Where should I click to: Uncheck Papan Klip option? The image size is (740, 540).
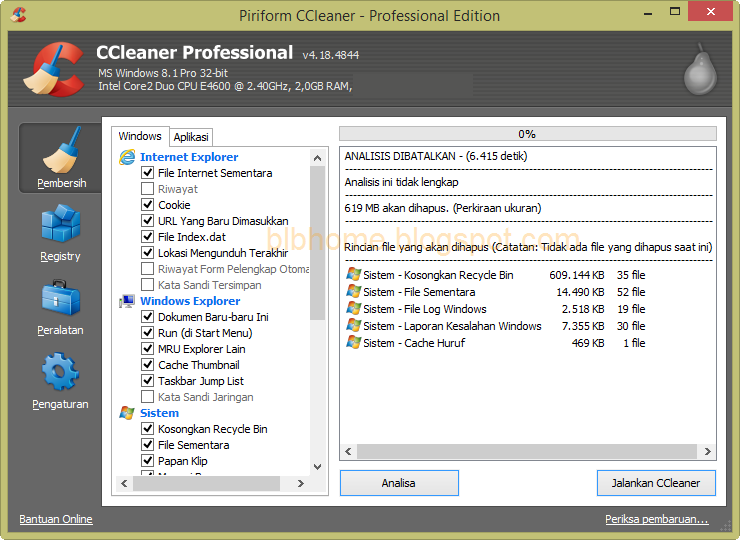pyautogui.click(x=148, y=461)
